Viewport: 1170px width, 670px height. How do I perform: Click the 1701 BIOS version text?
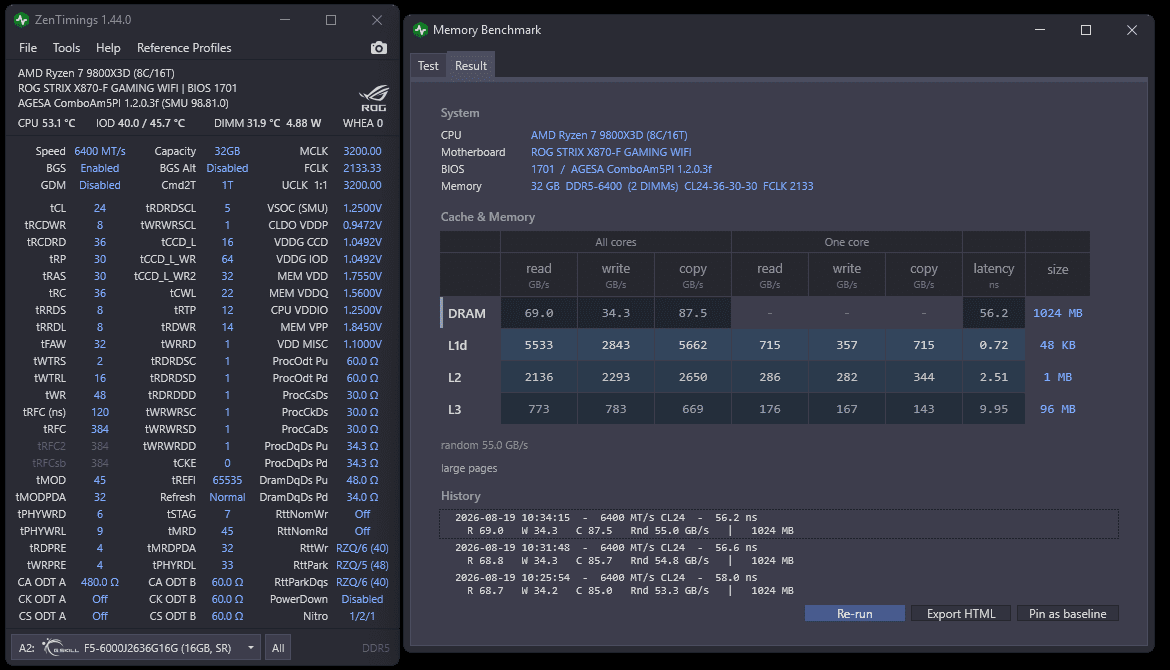pos(542,169)
